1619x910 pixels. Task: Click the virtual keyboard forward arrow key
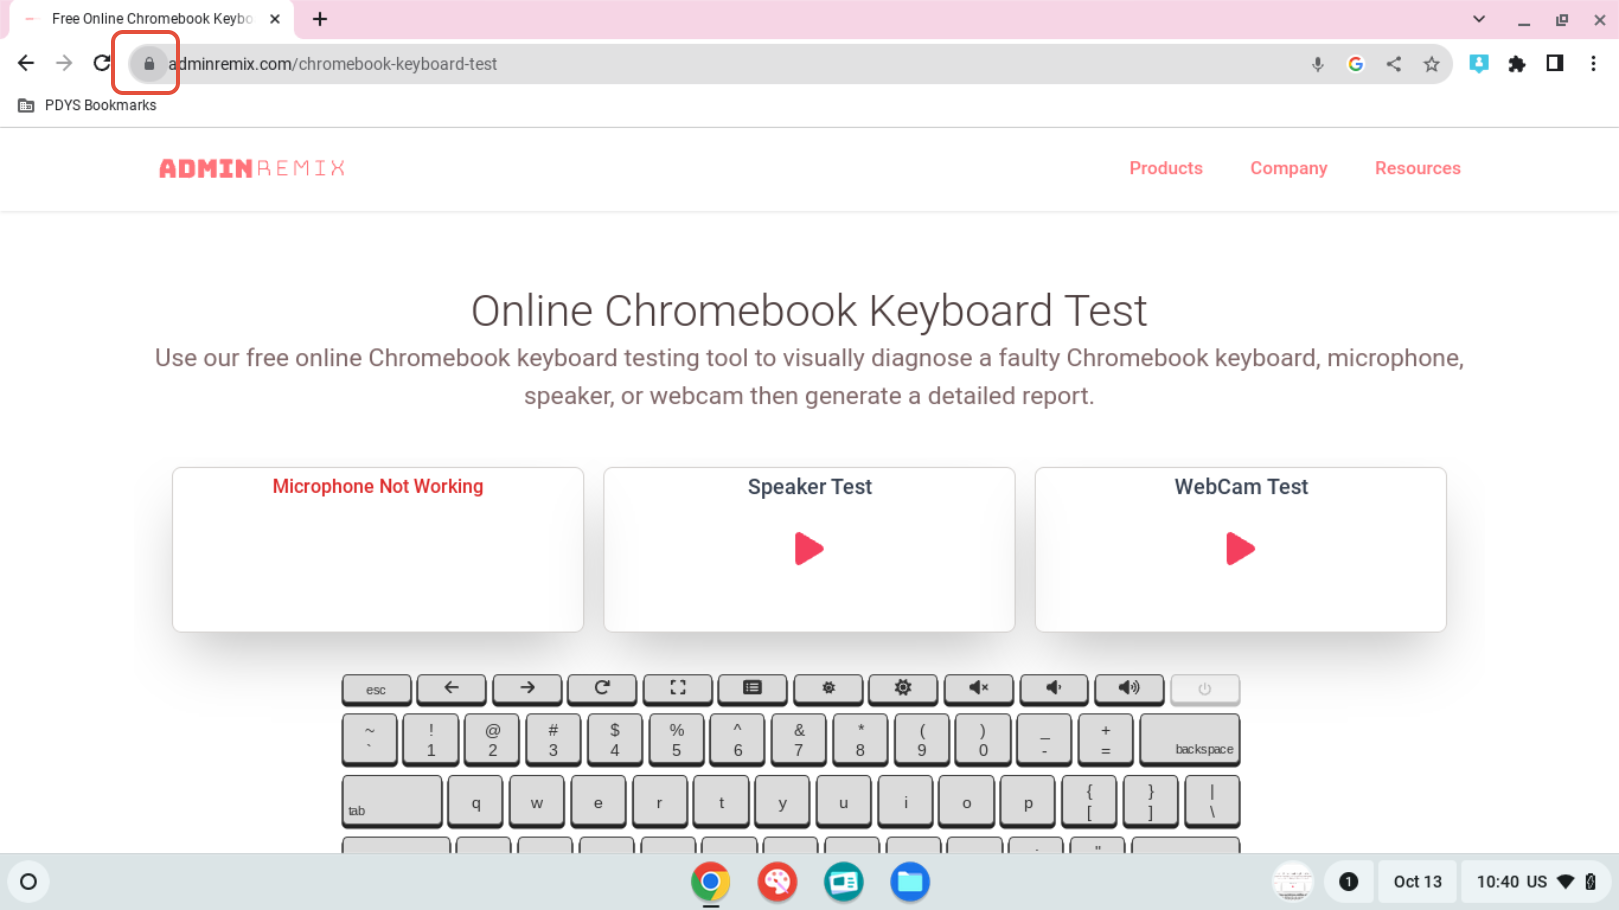[527, 689]
